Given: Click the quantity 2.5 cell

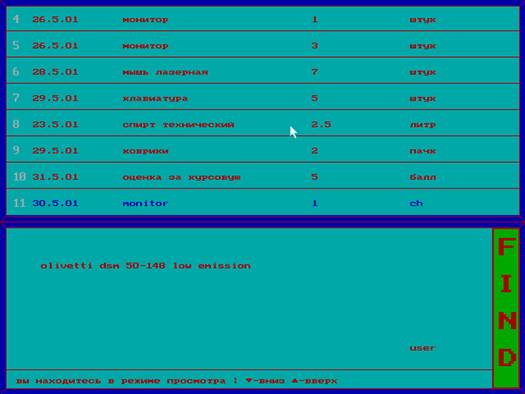Looking at the screenshot, I should [x=321, y=124].
